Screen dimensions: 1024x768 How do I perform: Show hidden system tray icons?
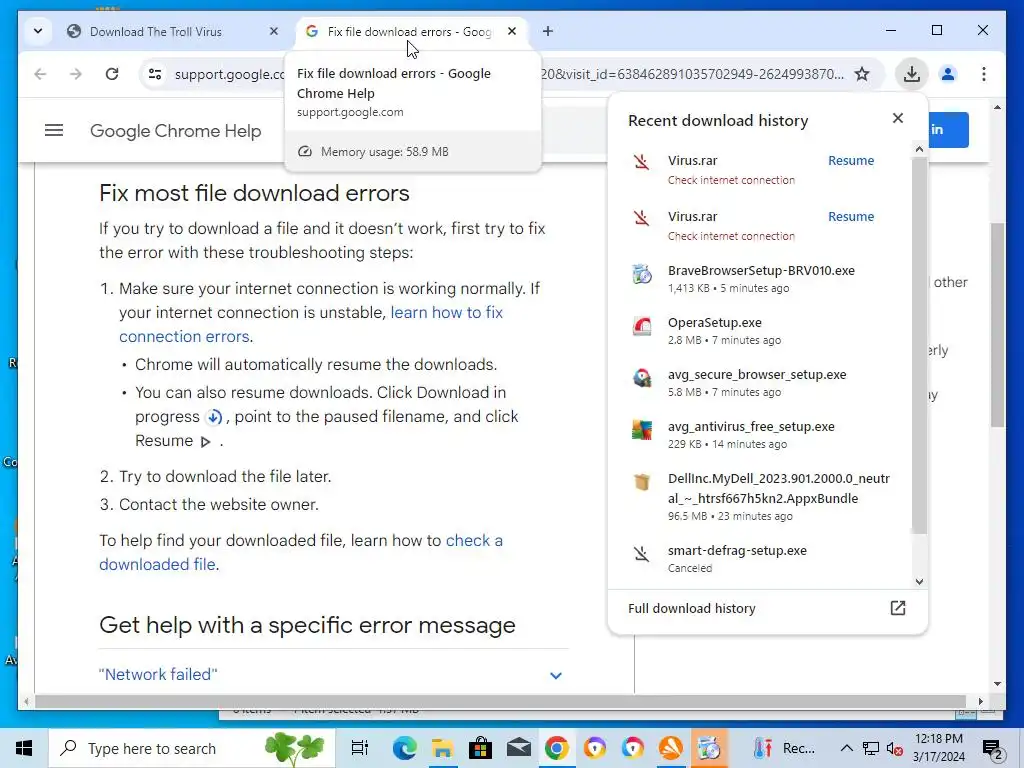[x=846, y=748]
